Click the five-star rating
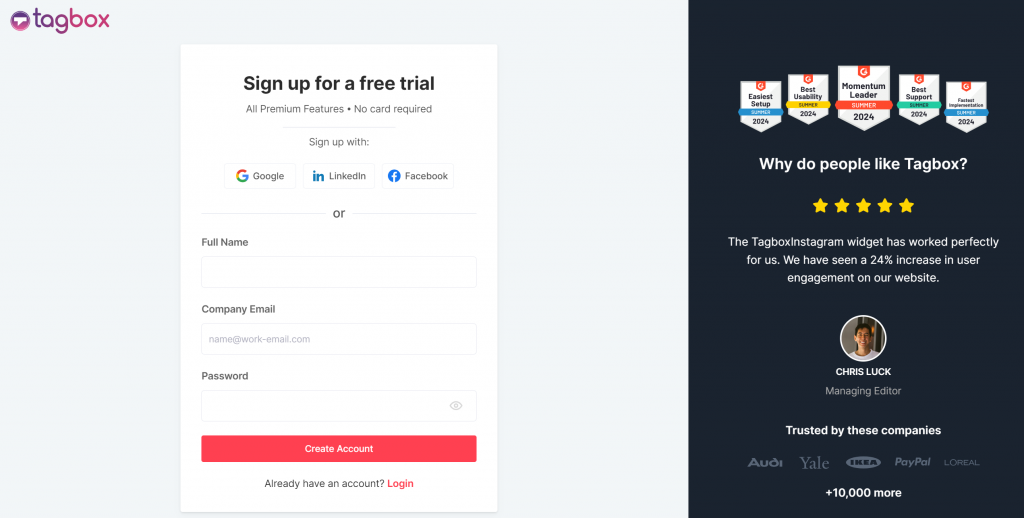 (x=863, y=206)
